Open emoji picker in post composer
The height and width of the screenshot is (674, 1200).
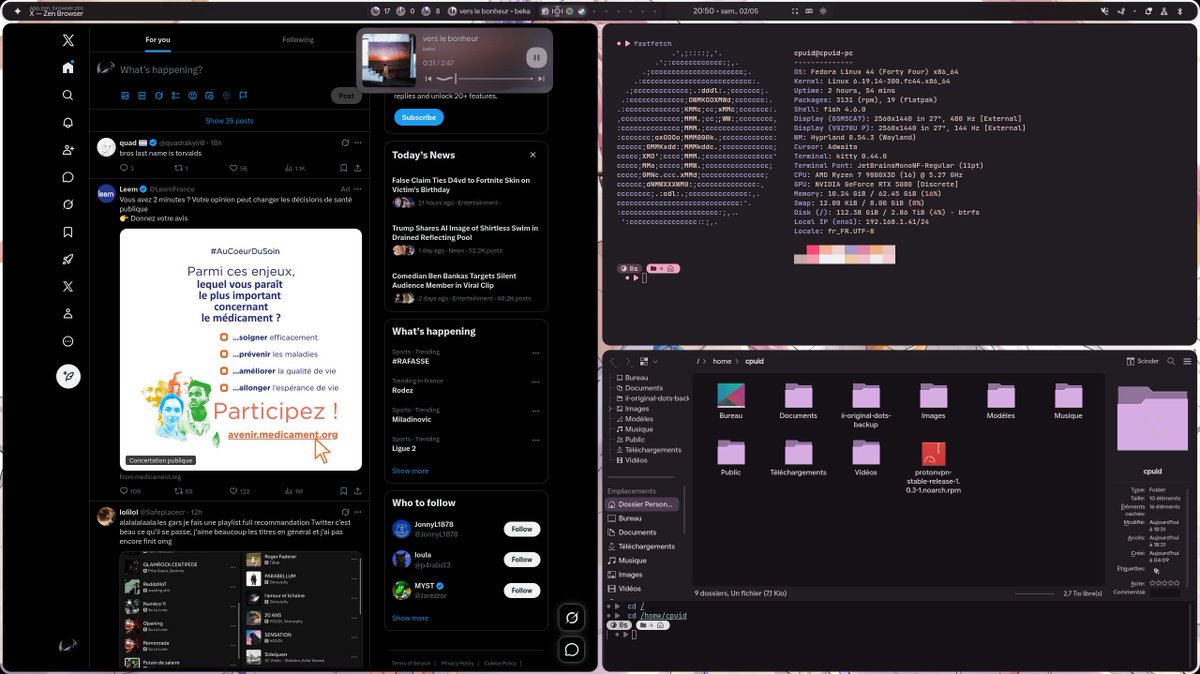coord(192,96)
